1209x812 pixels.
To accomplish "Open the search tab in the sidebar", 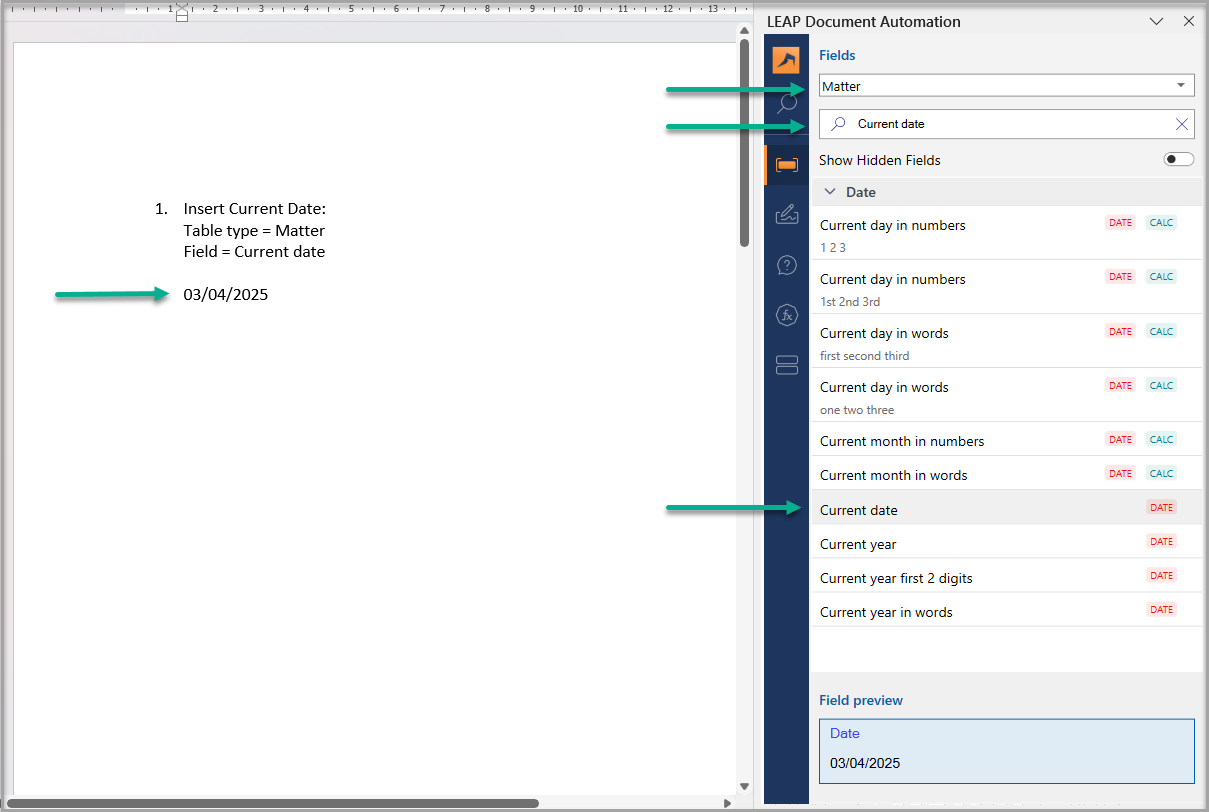I will [787, 103].
